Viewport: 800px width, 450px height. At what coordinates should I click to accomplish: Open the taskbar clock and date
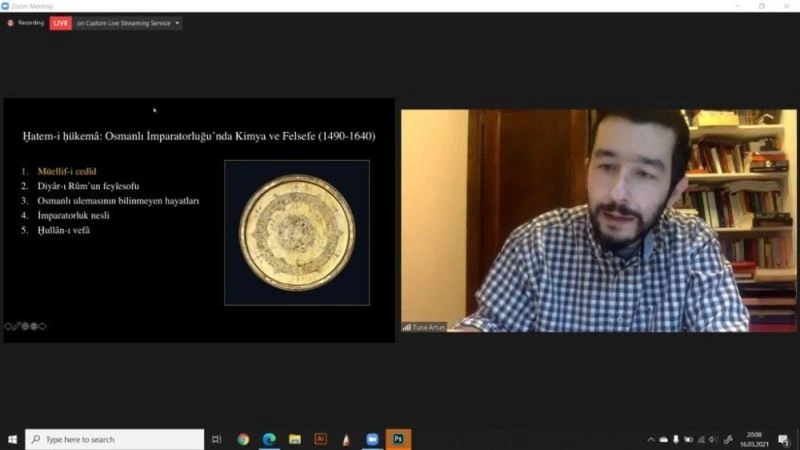coord(755,439)
